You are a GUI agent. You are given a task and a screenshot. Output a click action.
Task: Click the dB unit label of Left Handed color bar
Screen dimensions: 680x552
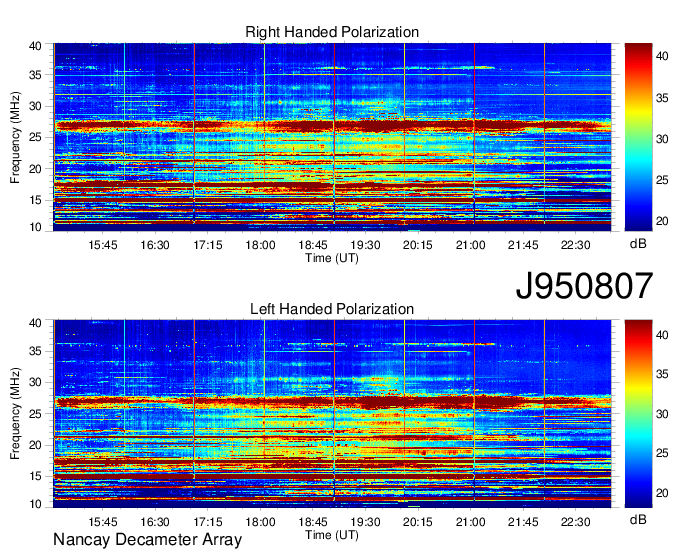click(x=638, y=519)
